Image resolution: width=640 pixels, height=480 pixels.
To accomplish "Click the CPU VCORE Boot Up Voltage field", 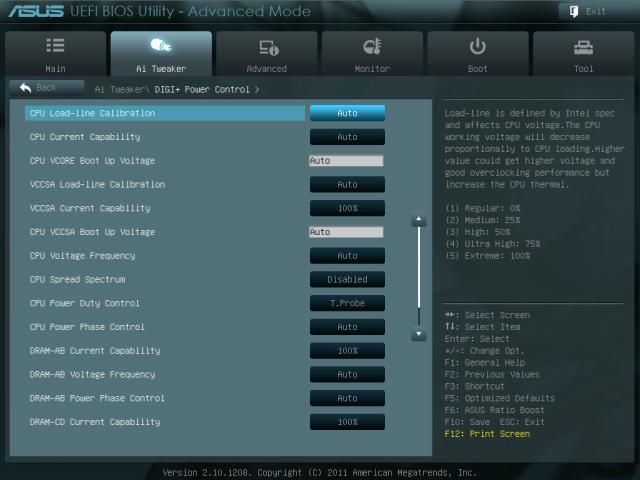I will 346,161.
